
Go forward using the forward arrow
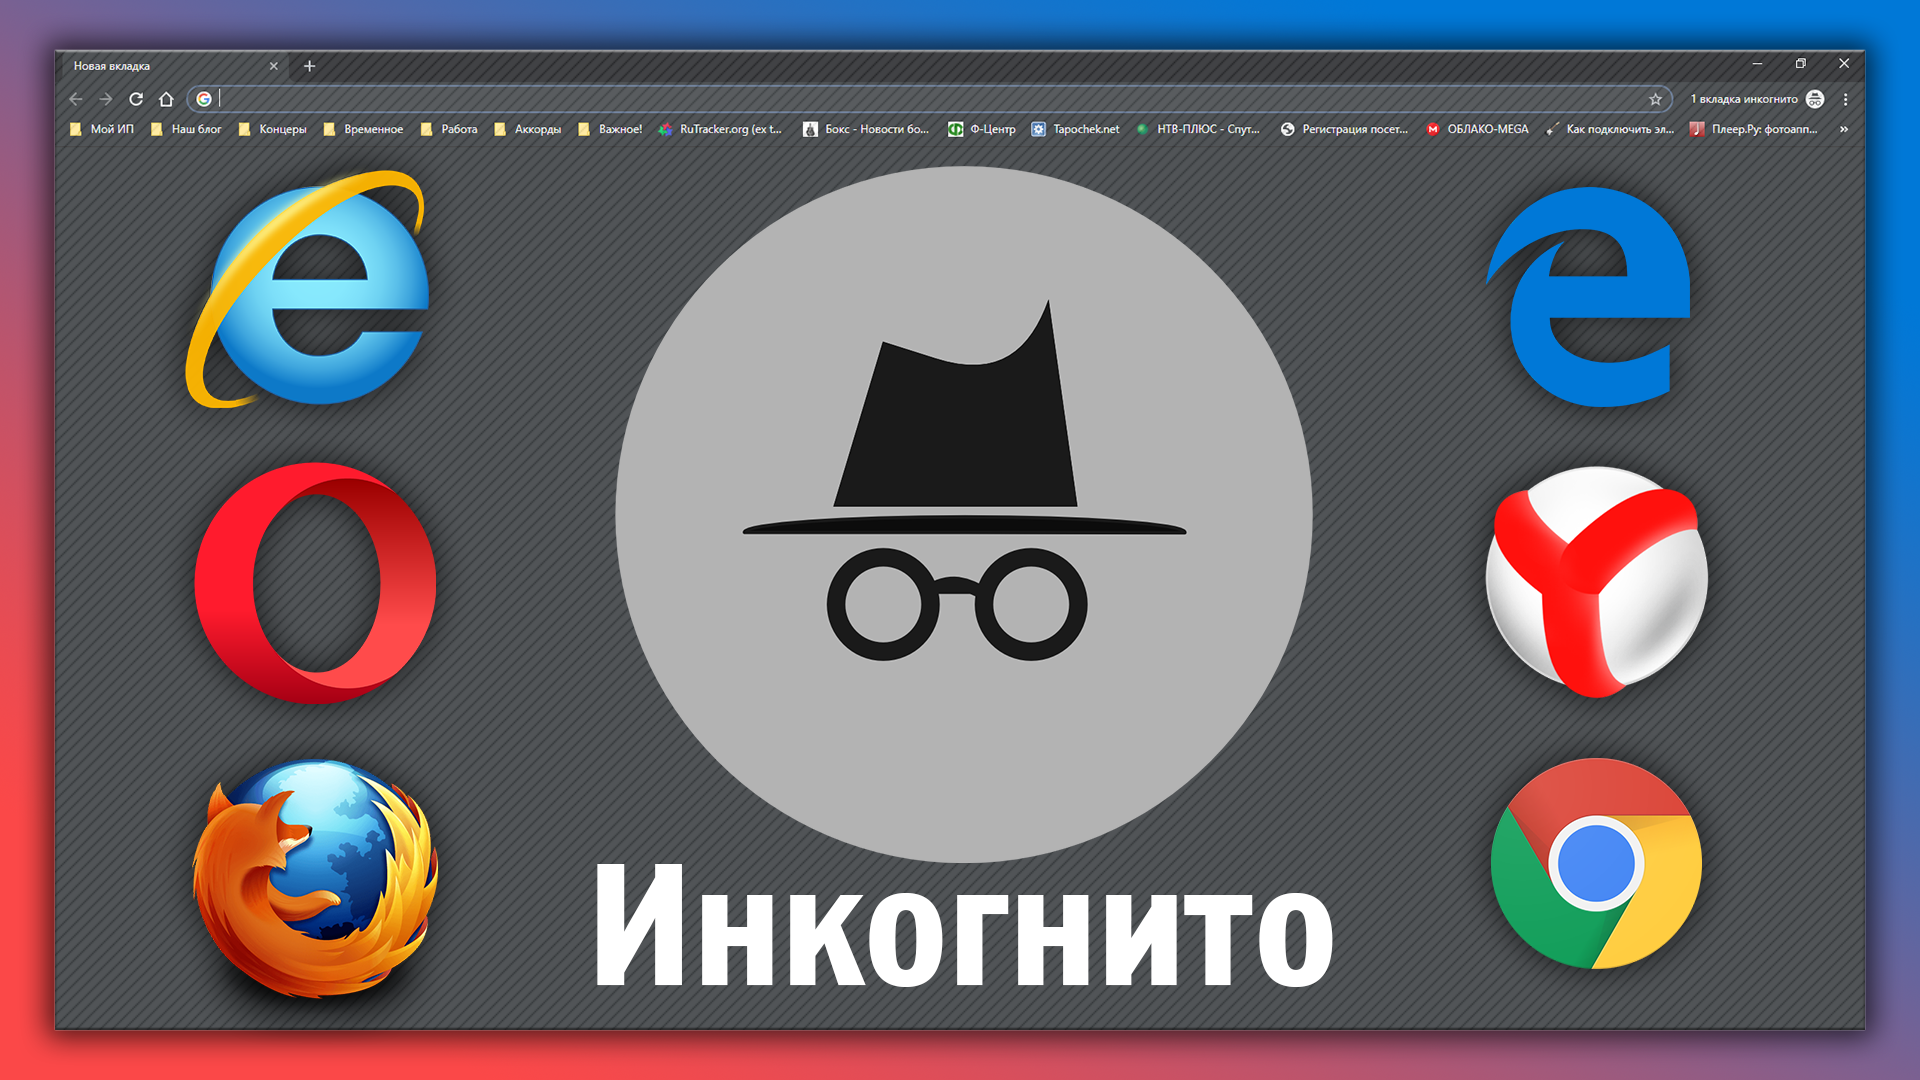(x=106, y=99)
